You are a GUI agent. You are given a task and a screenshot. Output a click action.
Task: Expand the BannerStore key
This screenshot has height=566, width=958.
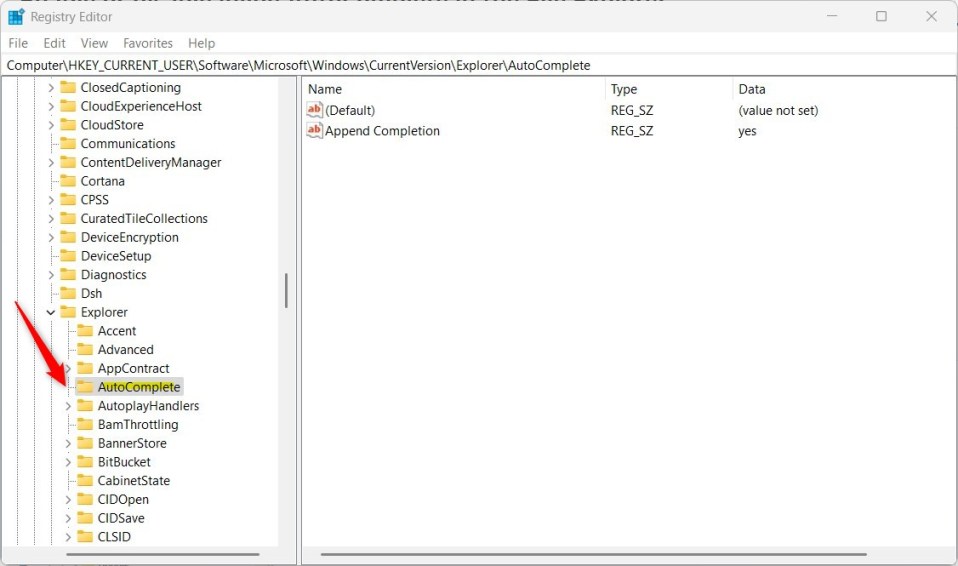(x=68, y=443)
